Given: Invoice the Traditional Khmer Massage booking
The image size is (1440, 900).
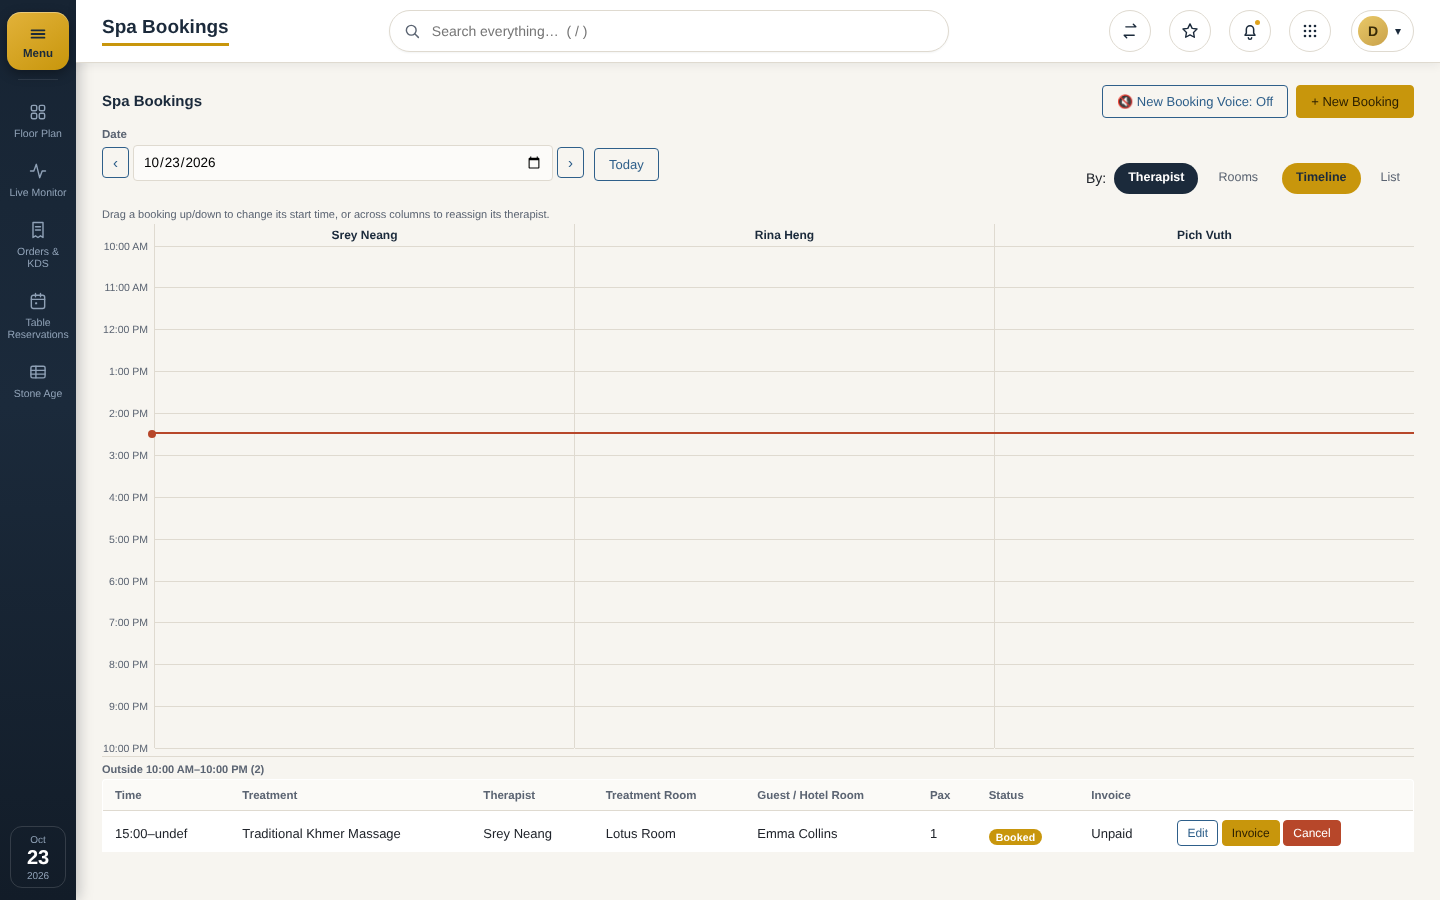Looking at the screenshot, I should tap(1250, 833).
